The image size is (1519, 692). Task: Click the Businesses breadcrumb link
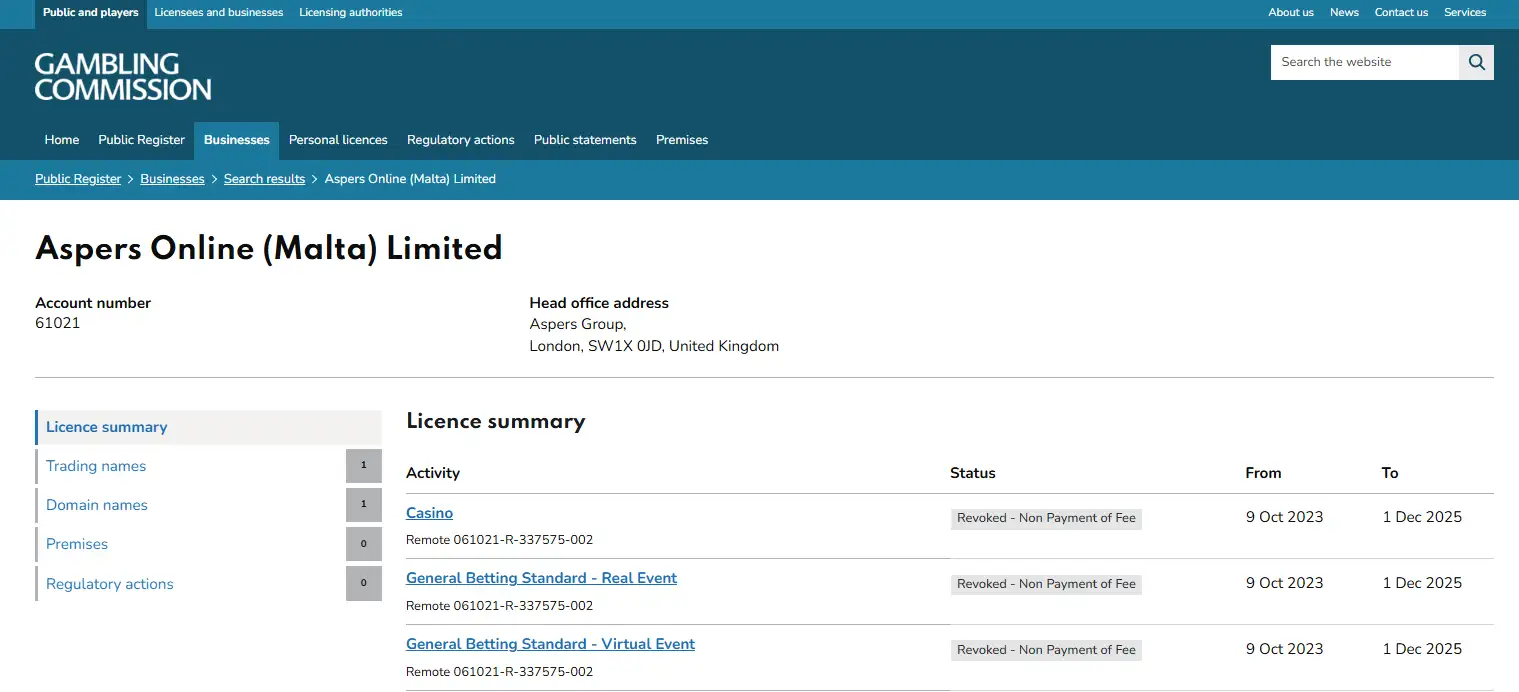coord(172,179)
